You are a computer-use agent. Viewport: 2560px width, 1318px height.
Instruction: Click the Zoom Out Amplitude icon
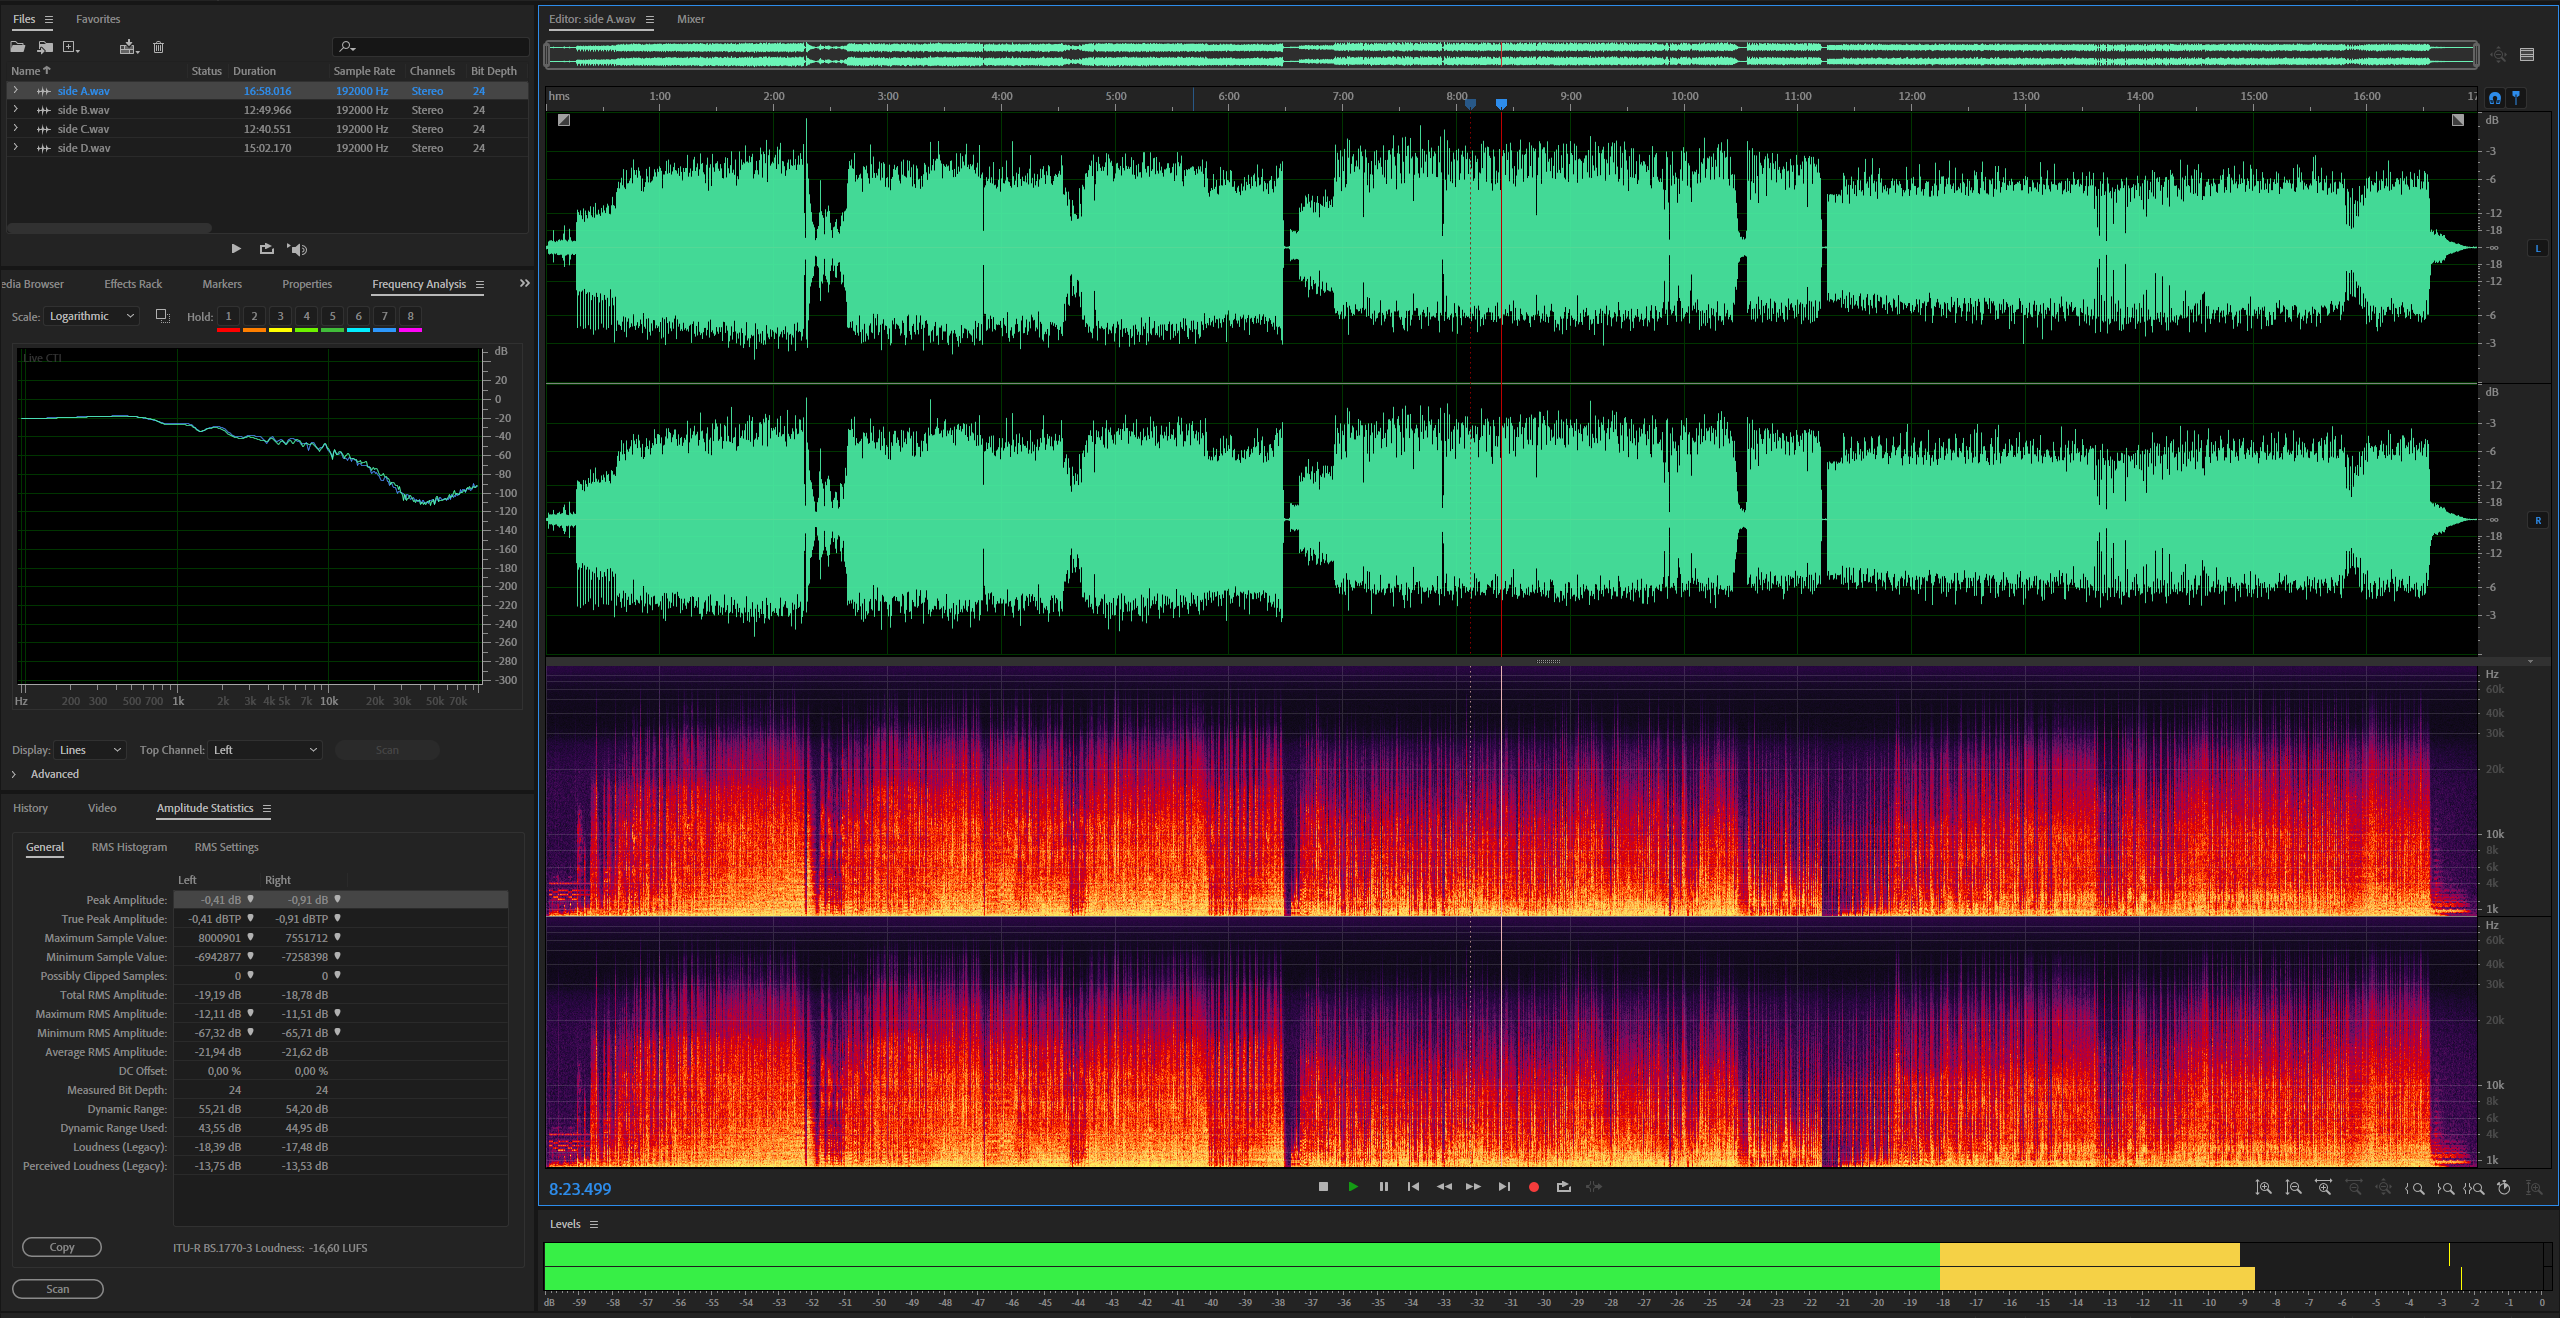(2293, 1188)
